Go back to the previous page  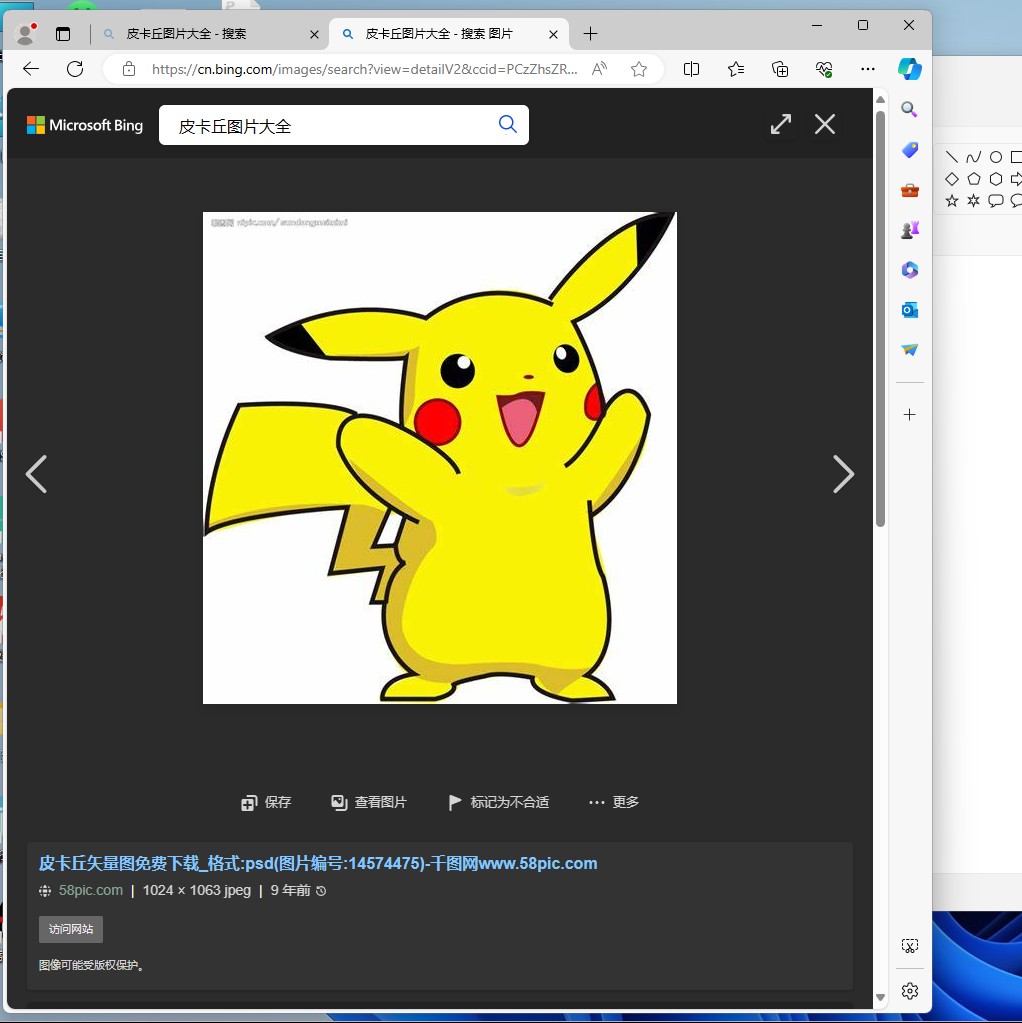pos(31,69)
